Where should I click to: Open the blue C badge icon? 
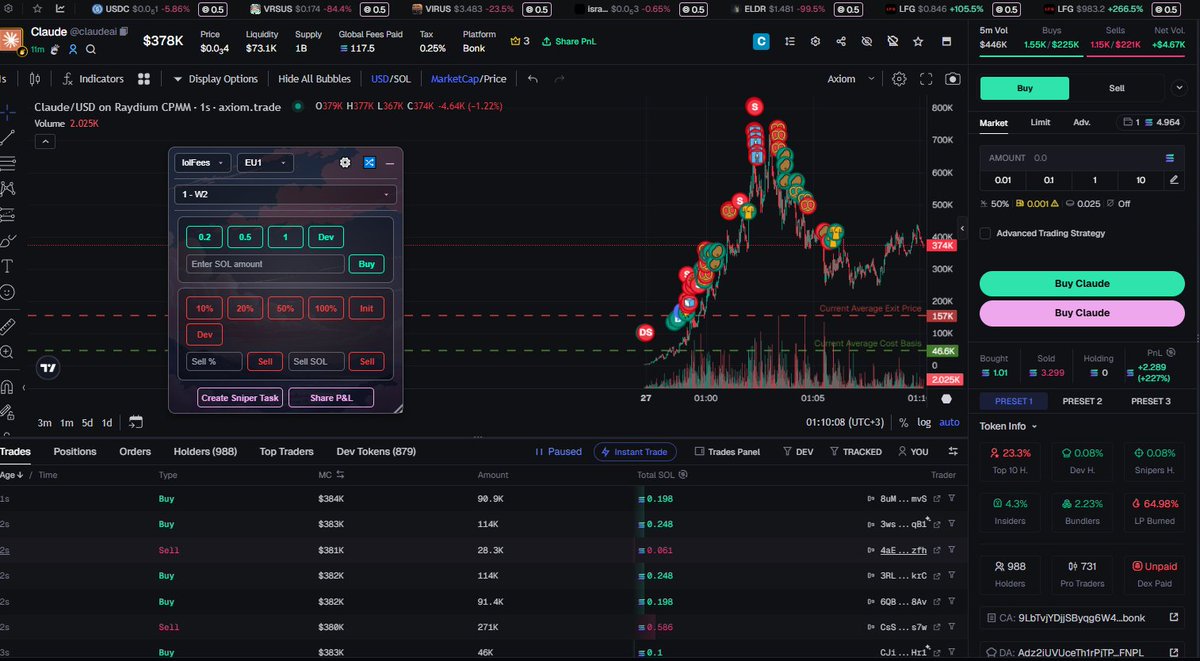(x=761, y=42)
